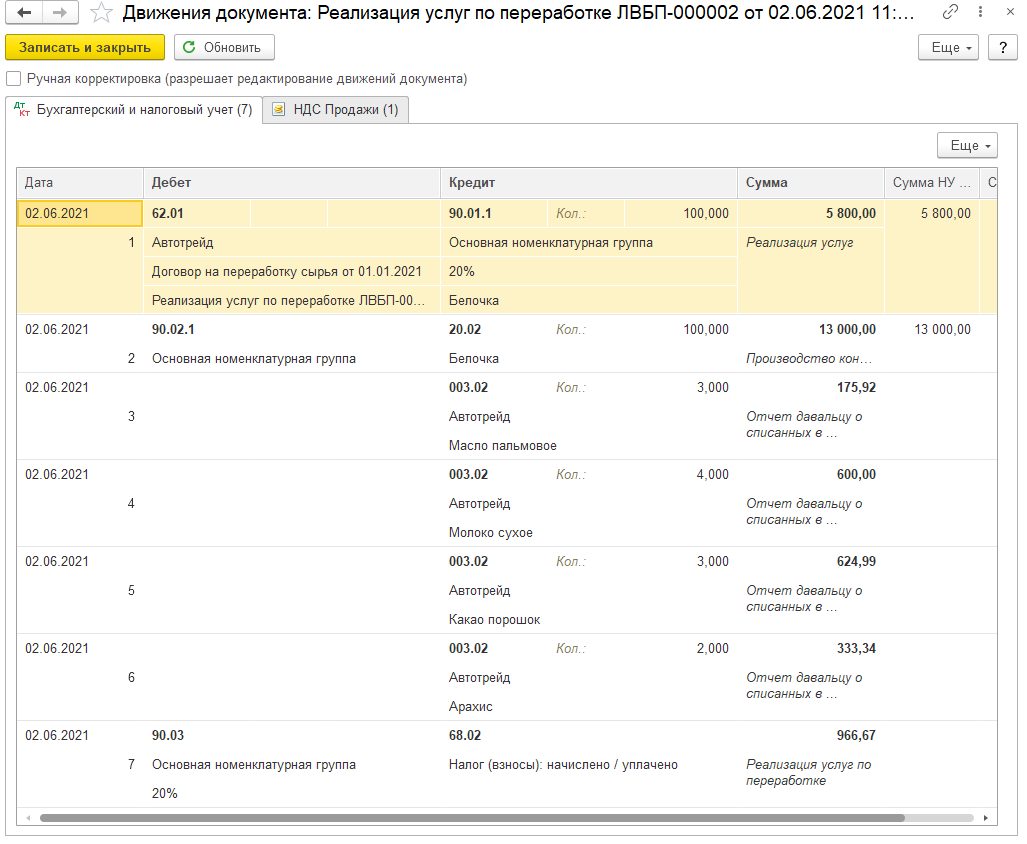Select the sum 624,99 cell

click(811, 562)
